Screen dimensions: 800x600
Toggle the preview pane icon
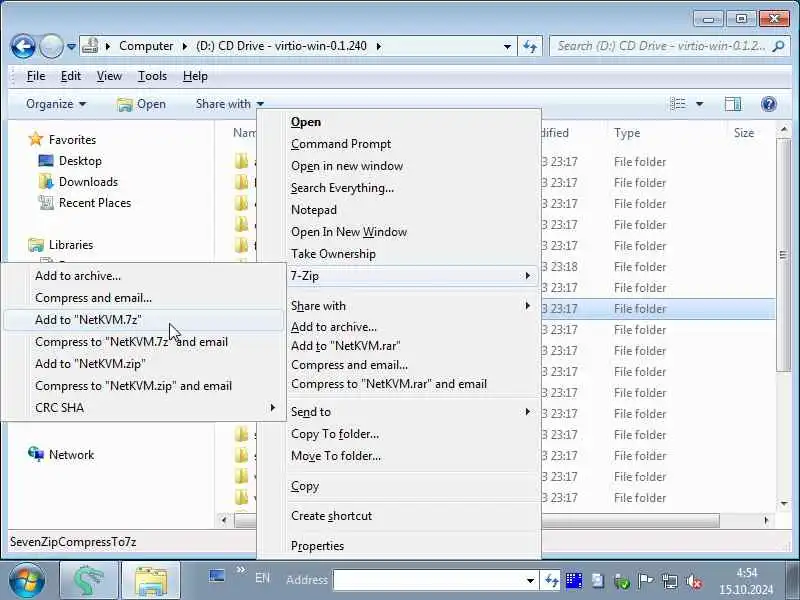(733, 104)
